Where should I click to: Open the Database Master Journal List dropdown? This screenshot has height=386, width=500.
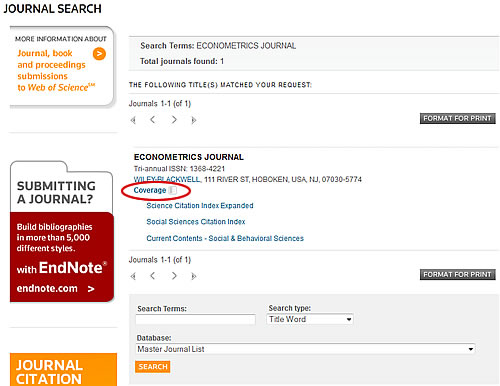tap(305, 349)
